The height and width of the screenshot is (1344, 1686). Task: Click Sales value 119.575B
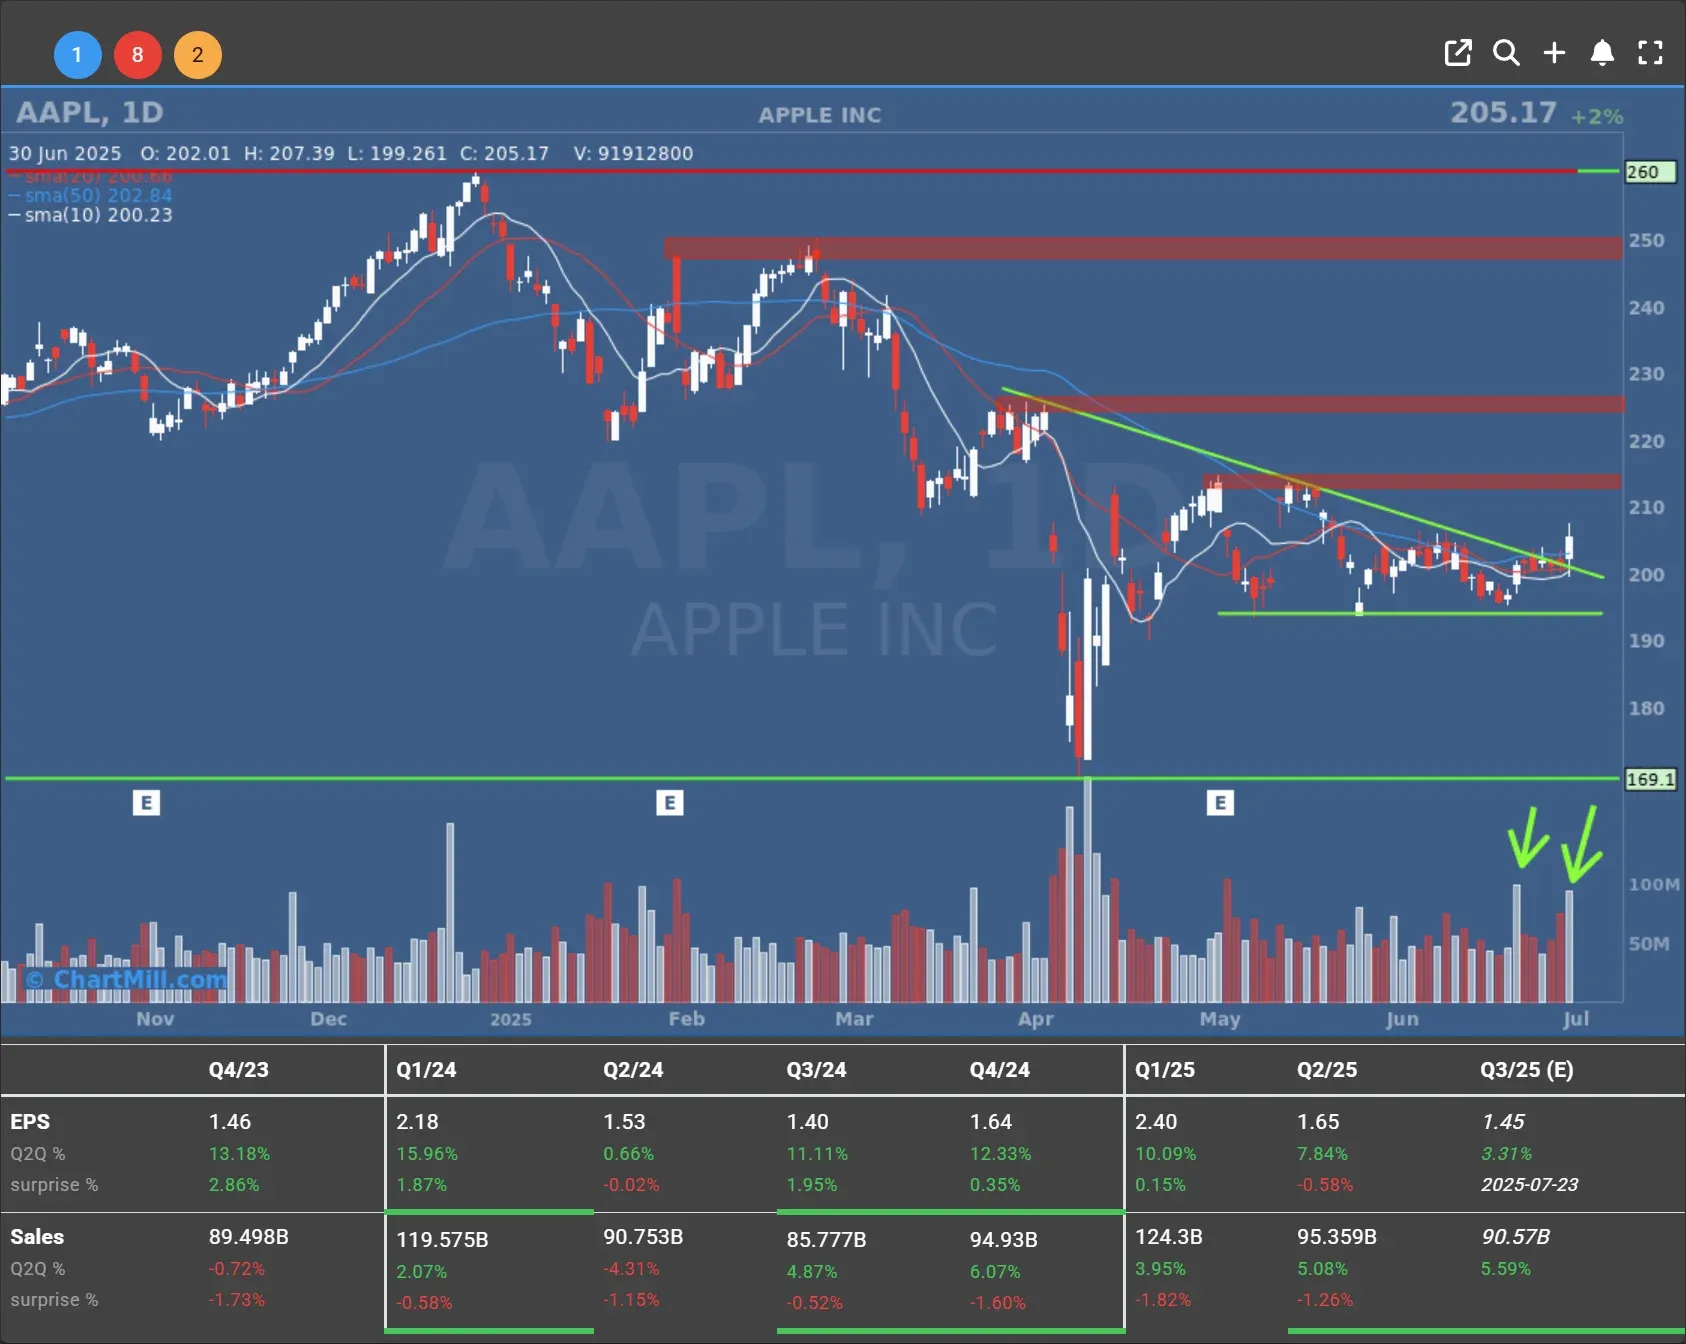tap(442, 1240)
